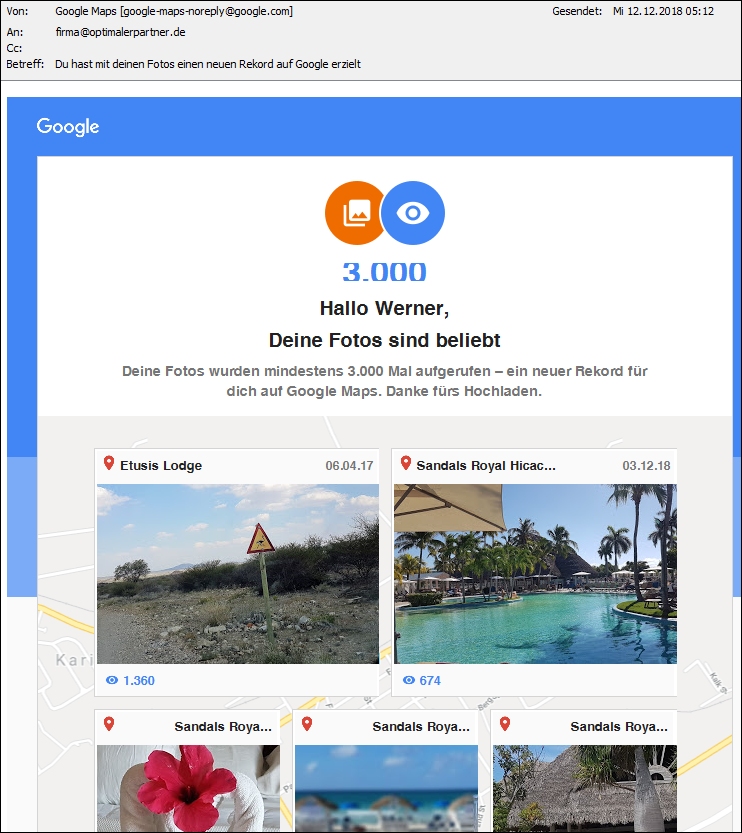
Task: Click the Google logo in the blue banner
Action: pyautogui.click(x=67, y=127)
